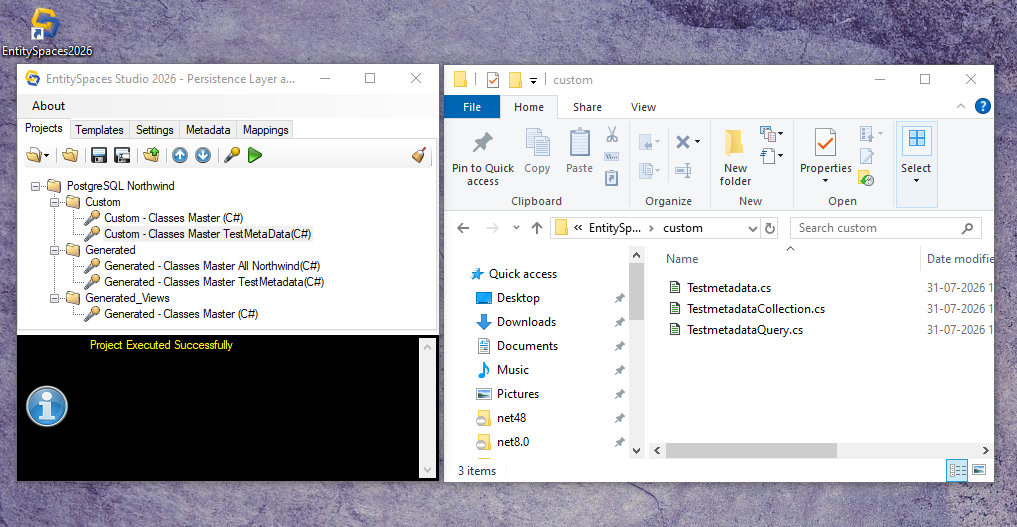Switch to the Settings tab
Image resolution: width=1017 pixels, height=527 pixels.
click(x=154, y=130)
